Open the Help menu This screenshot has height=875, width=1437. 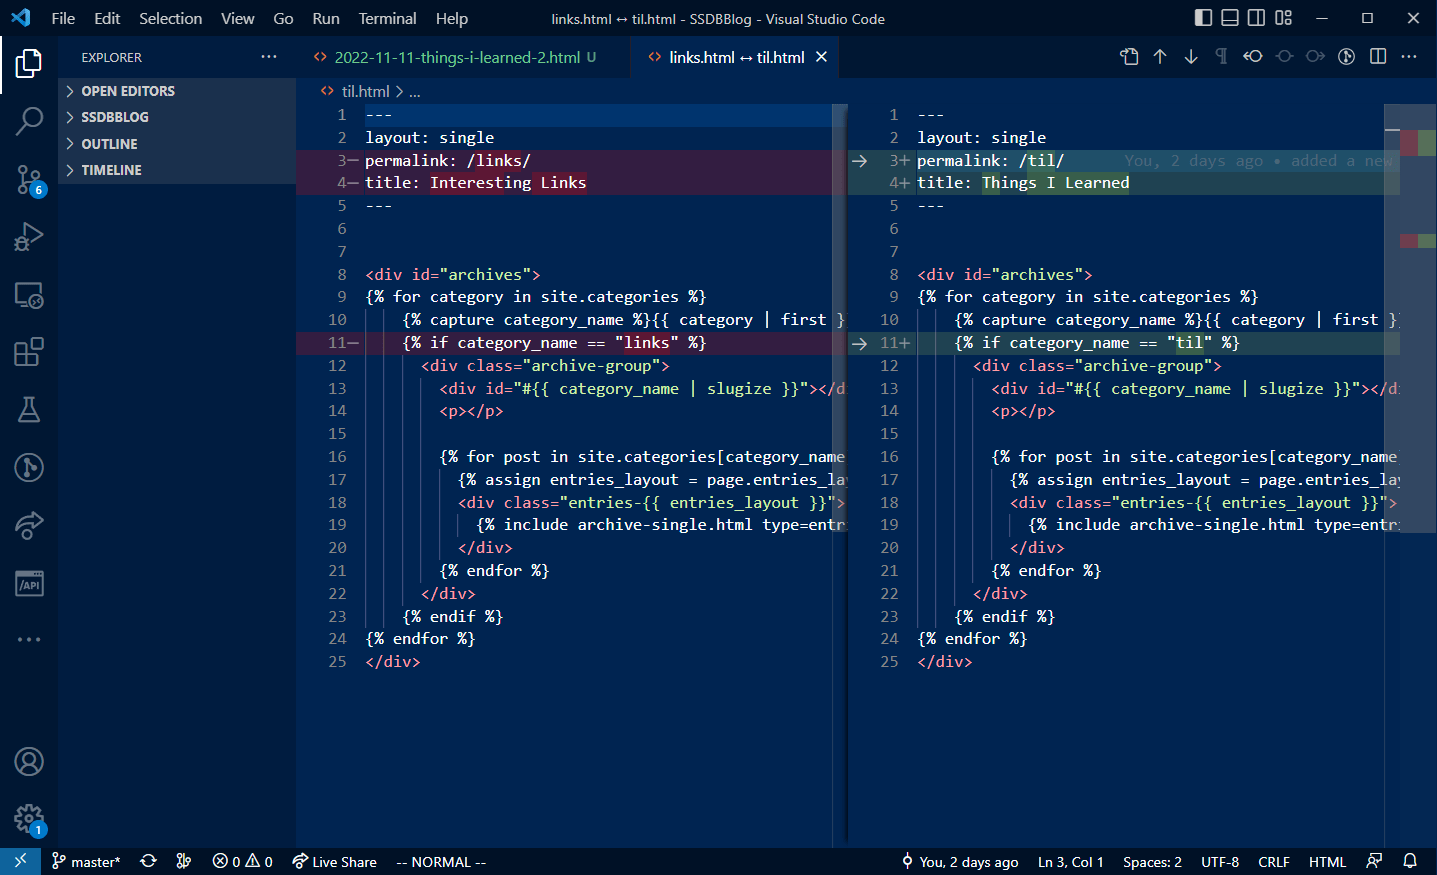point(452,18)
